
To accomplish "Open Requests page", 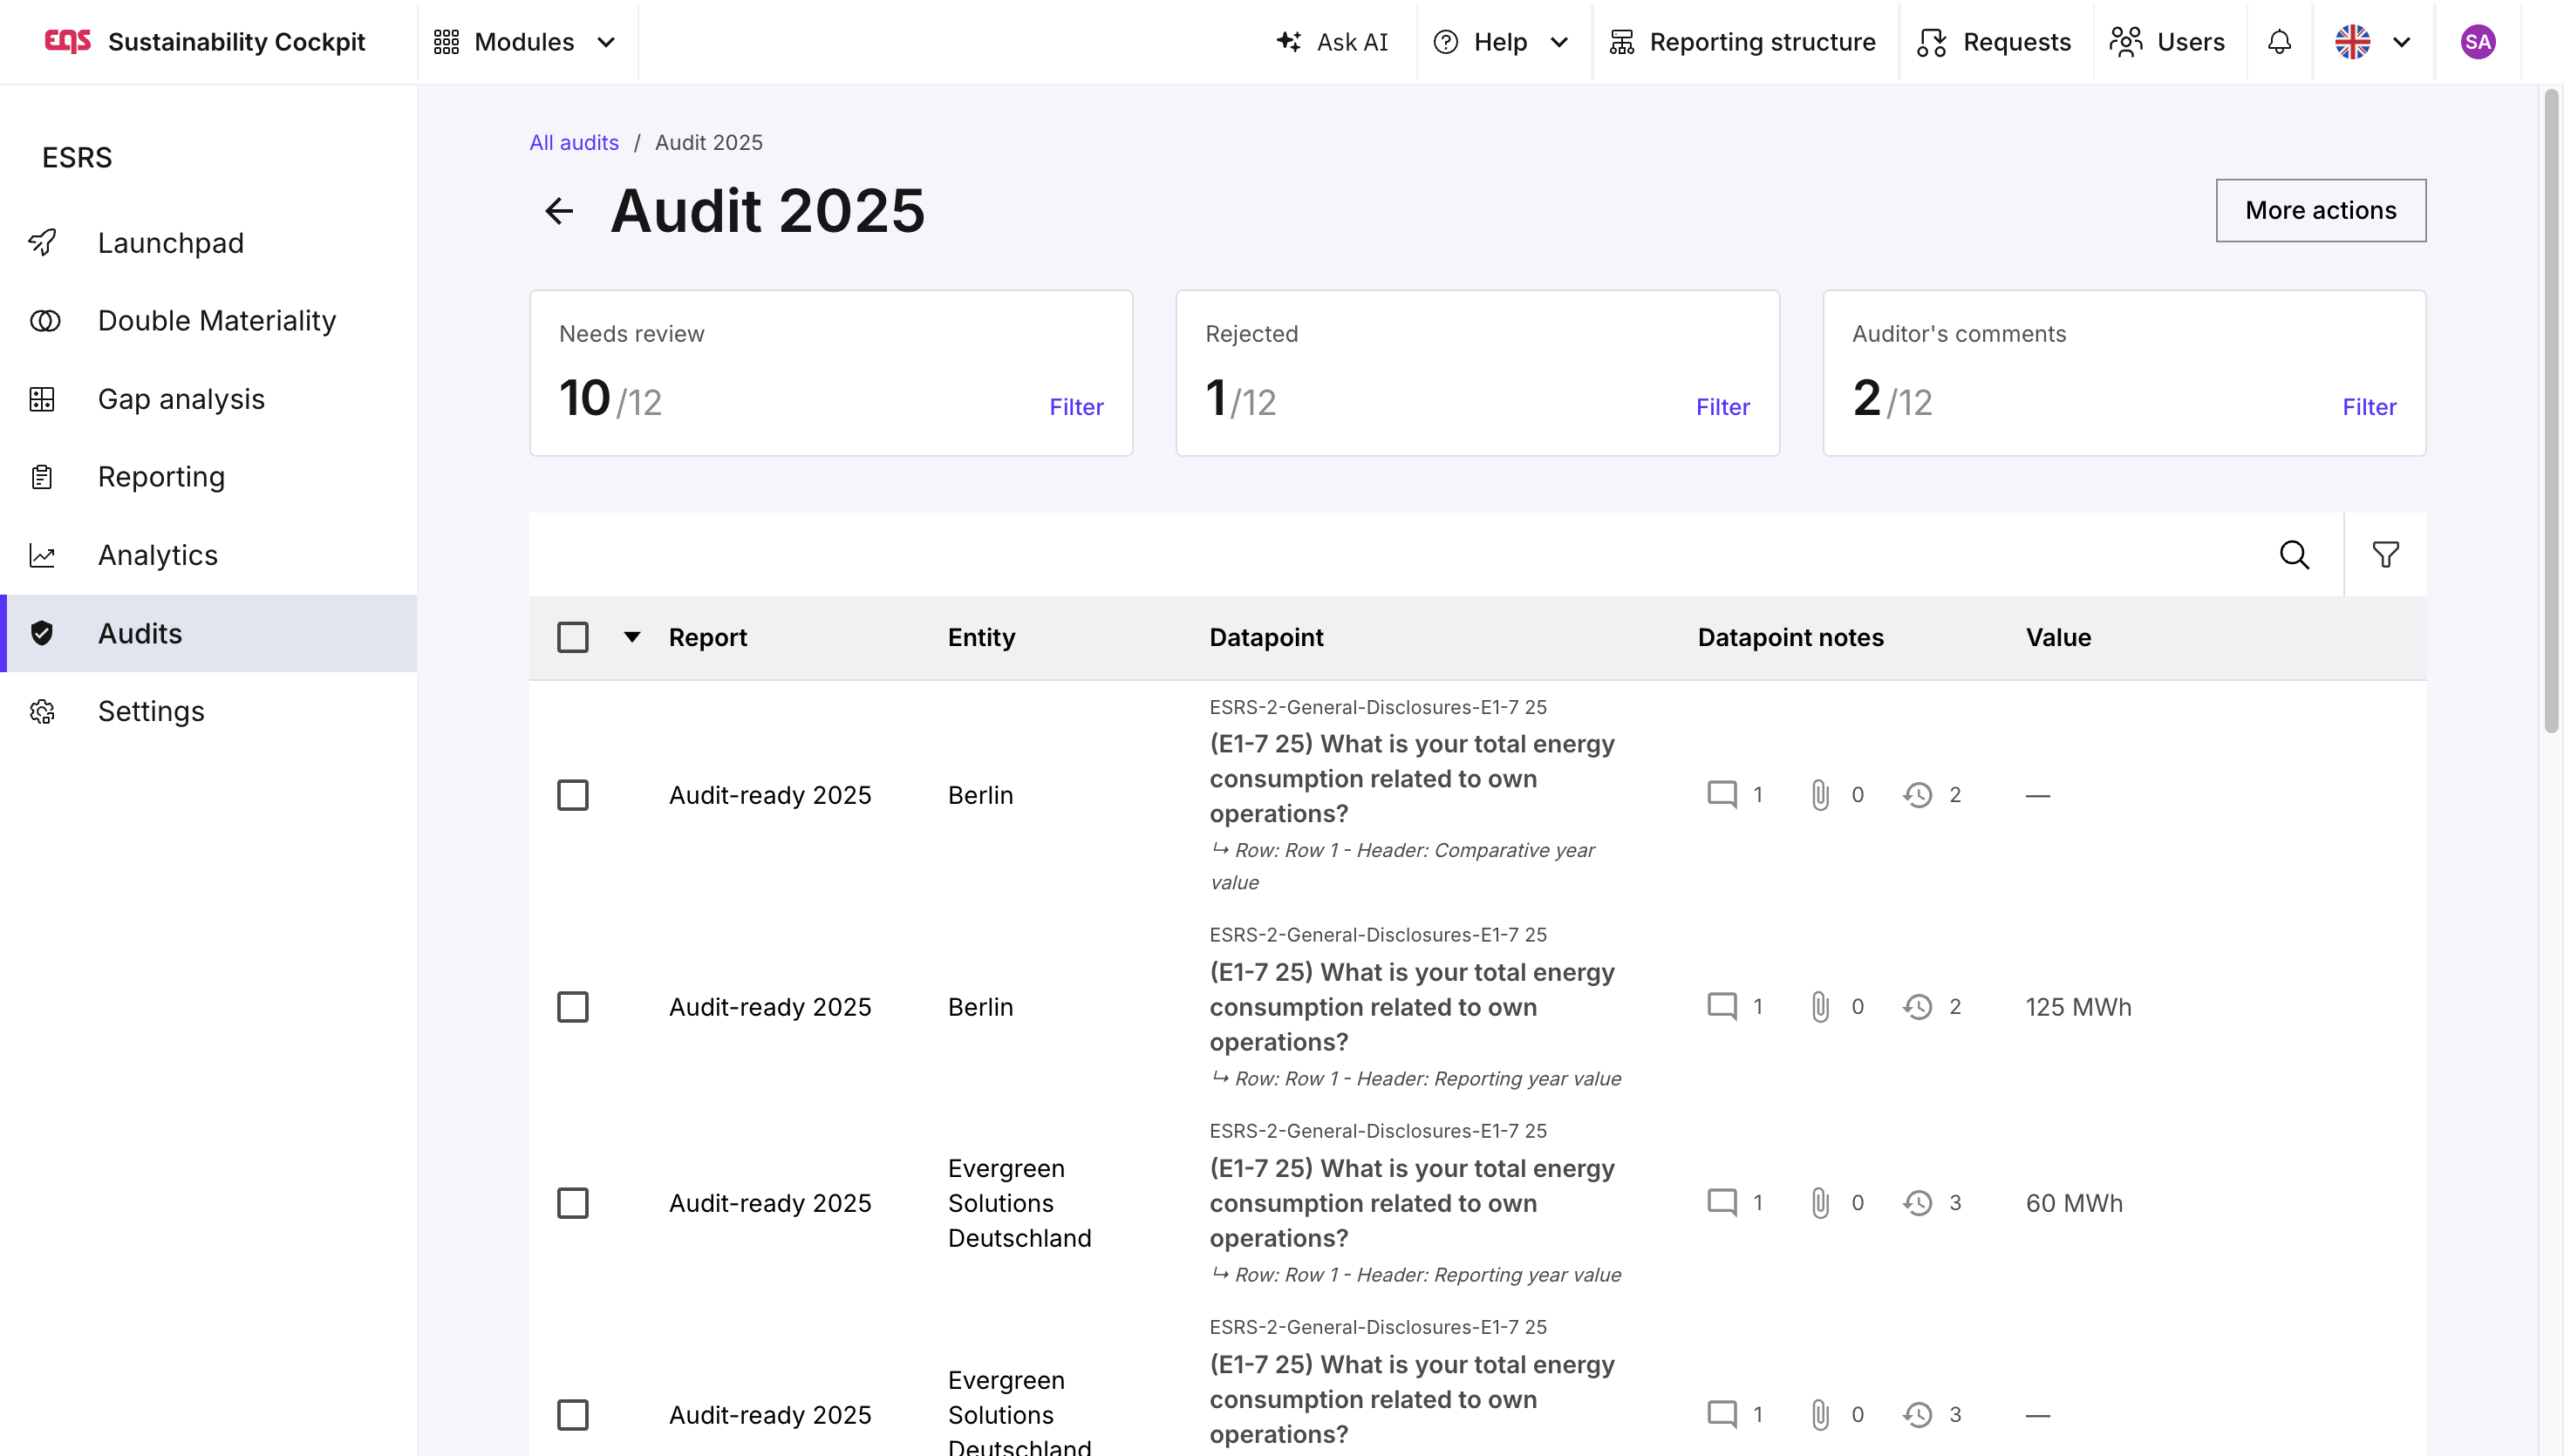I will [1994, 42].
